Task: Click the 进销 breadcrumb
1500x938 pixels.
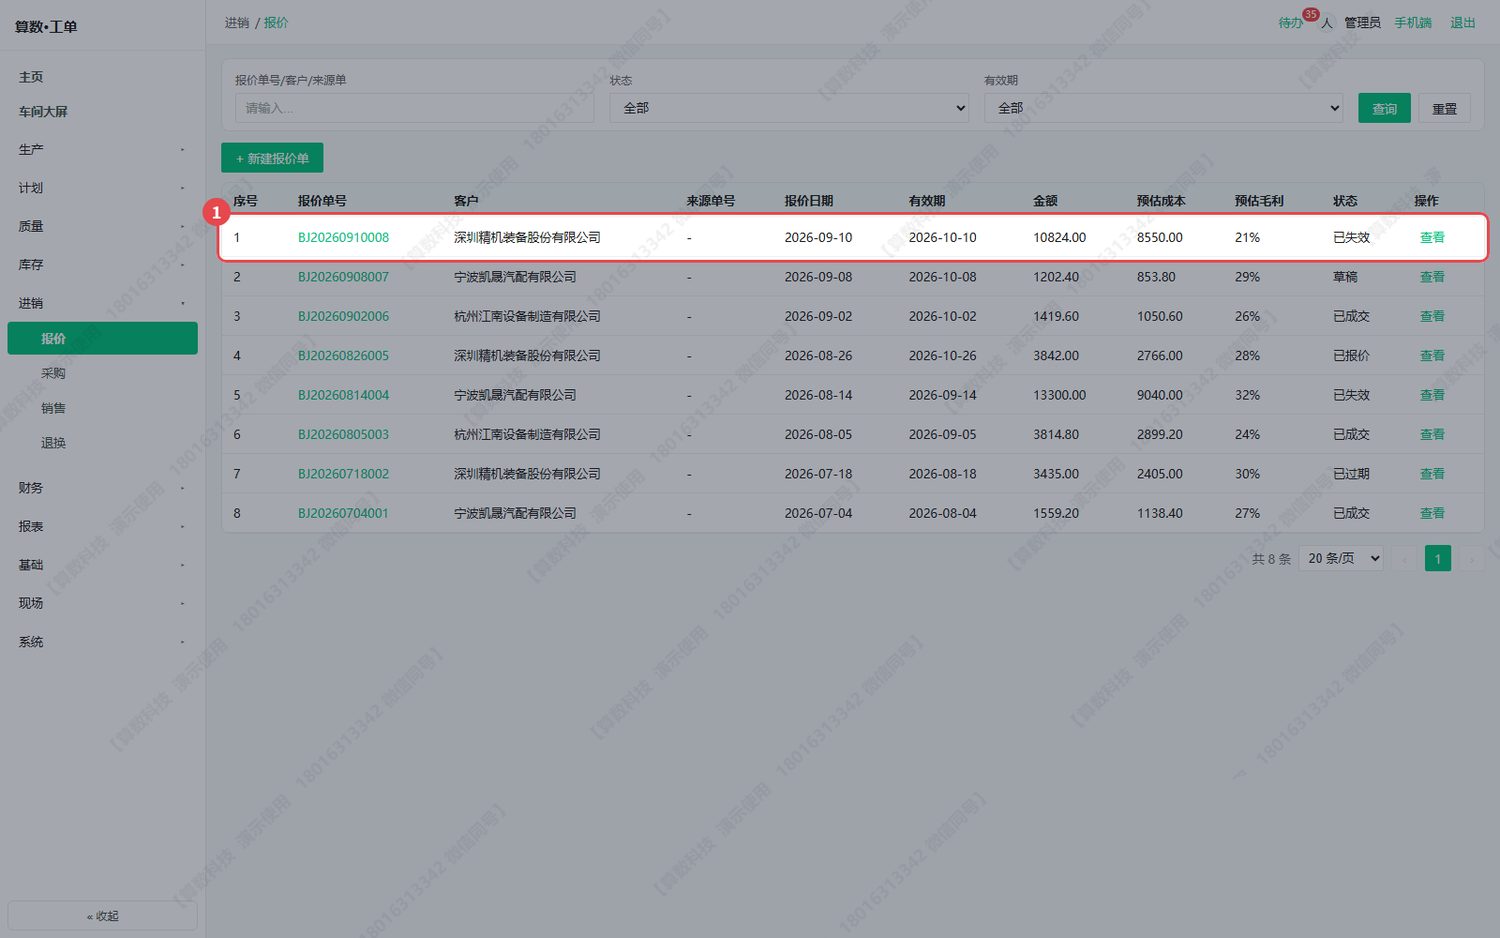Action: tap(237, 23)
